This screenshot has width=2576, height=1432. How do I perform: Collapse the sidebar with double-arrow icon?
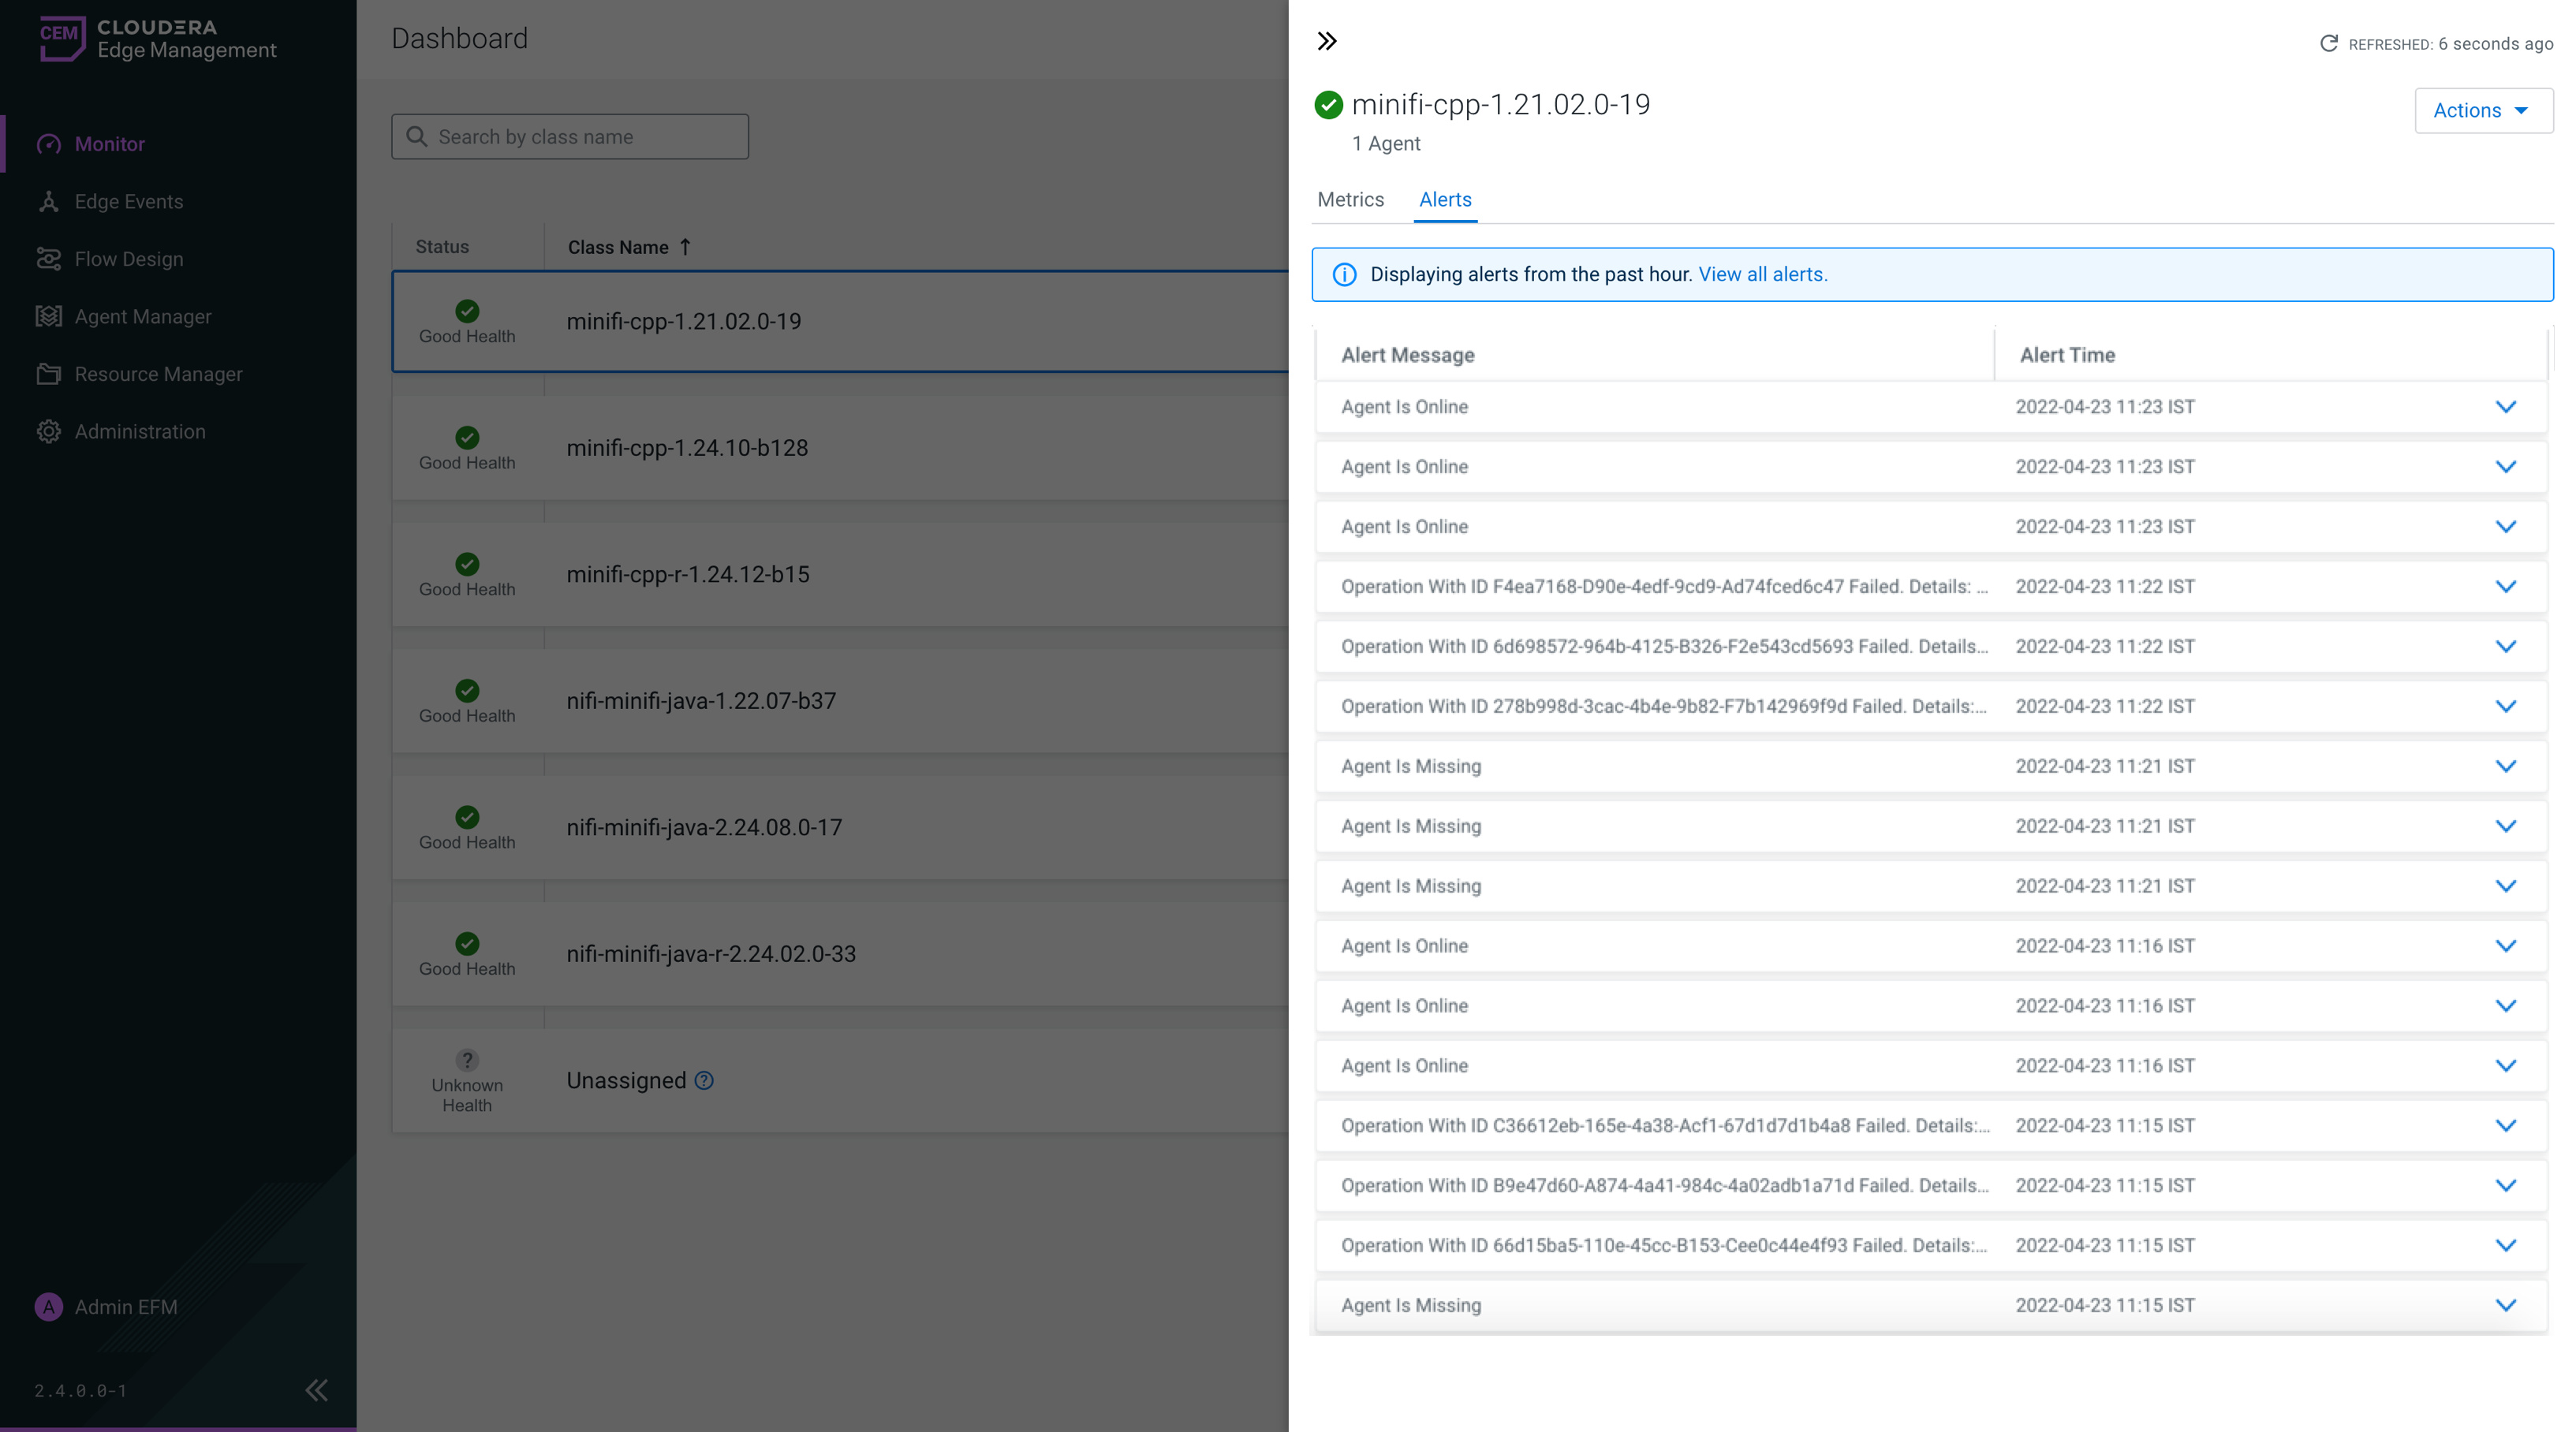click(316, 1390)
